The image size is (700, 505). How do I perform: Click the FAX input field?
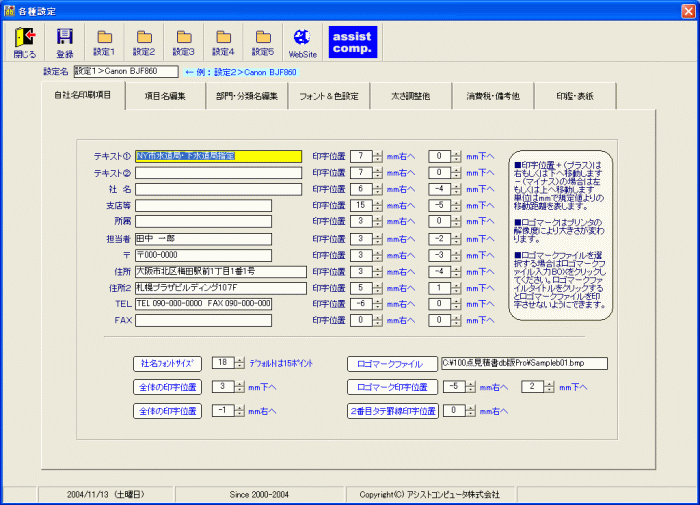pyautogui.click(x=204, y=320)
